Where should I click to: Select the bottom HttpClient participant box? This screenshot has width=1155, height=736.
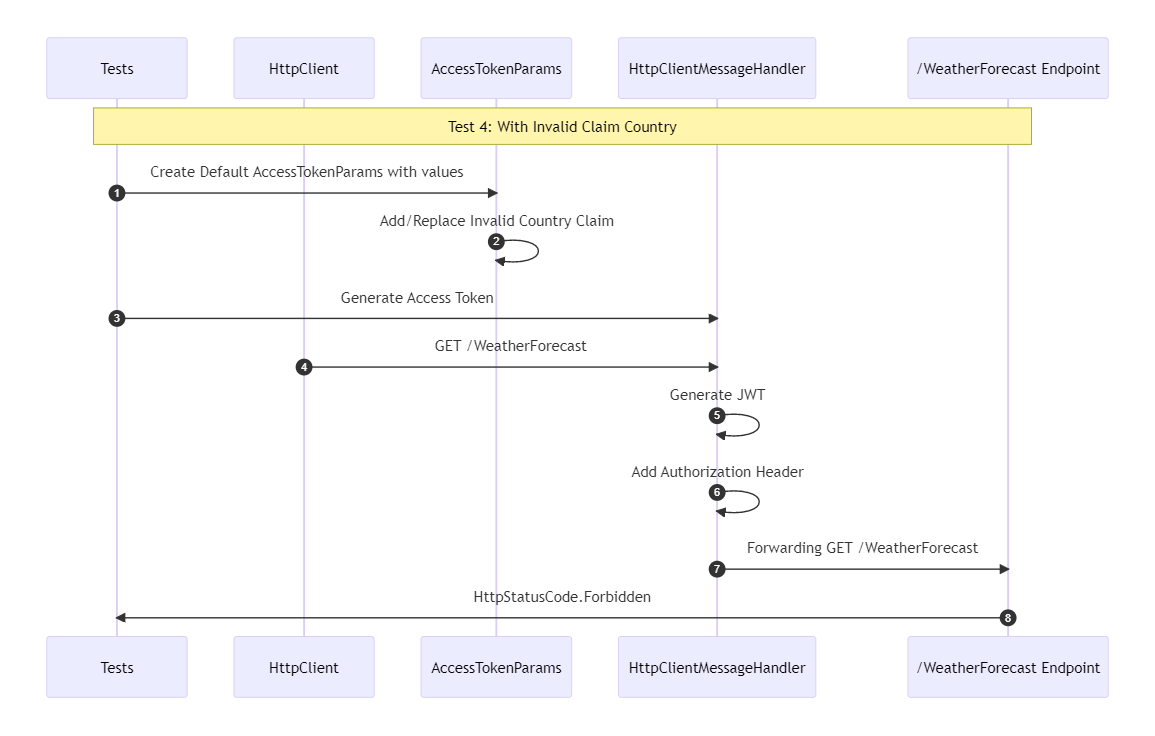[x=303, y=667]
